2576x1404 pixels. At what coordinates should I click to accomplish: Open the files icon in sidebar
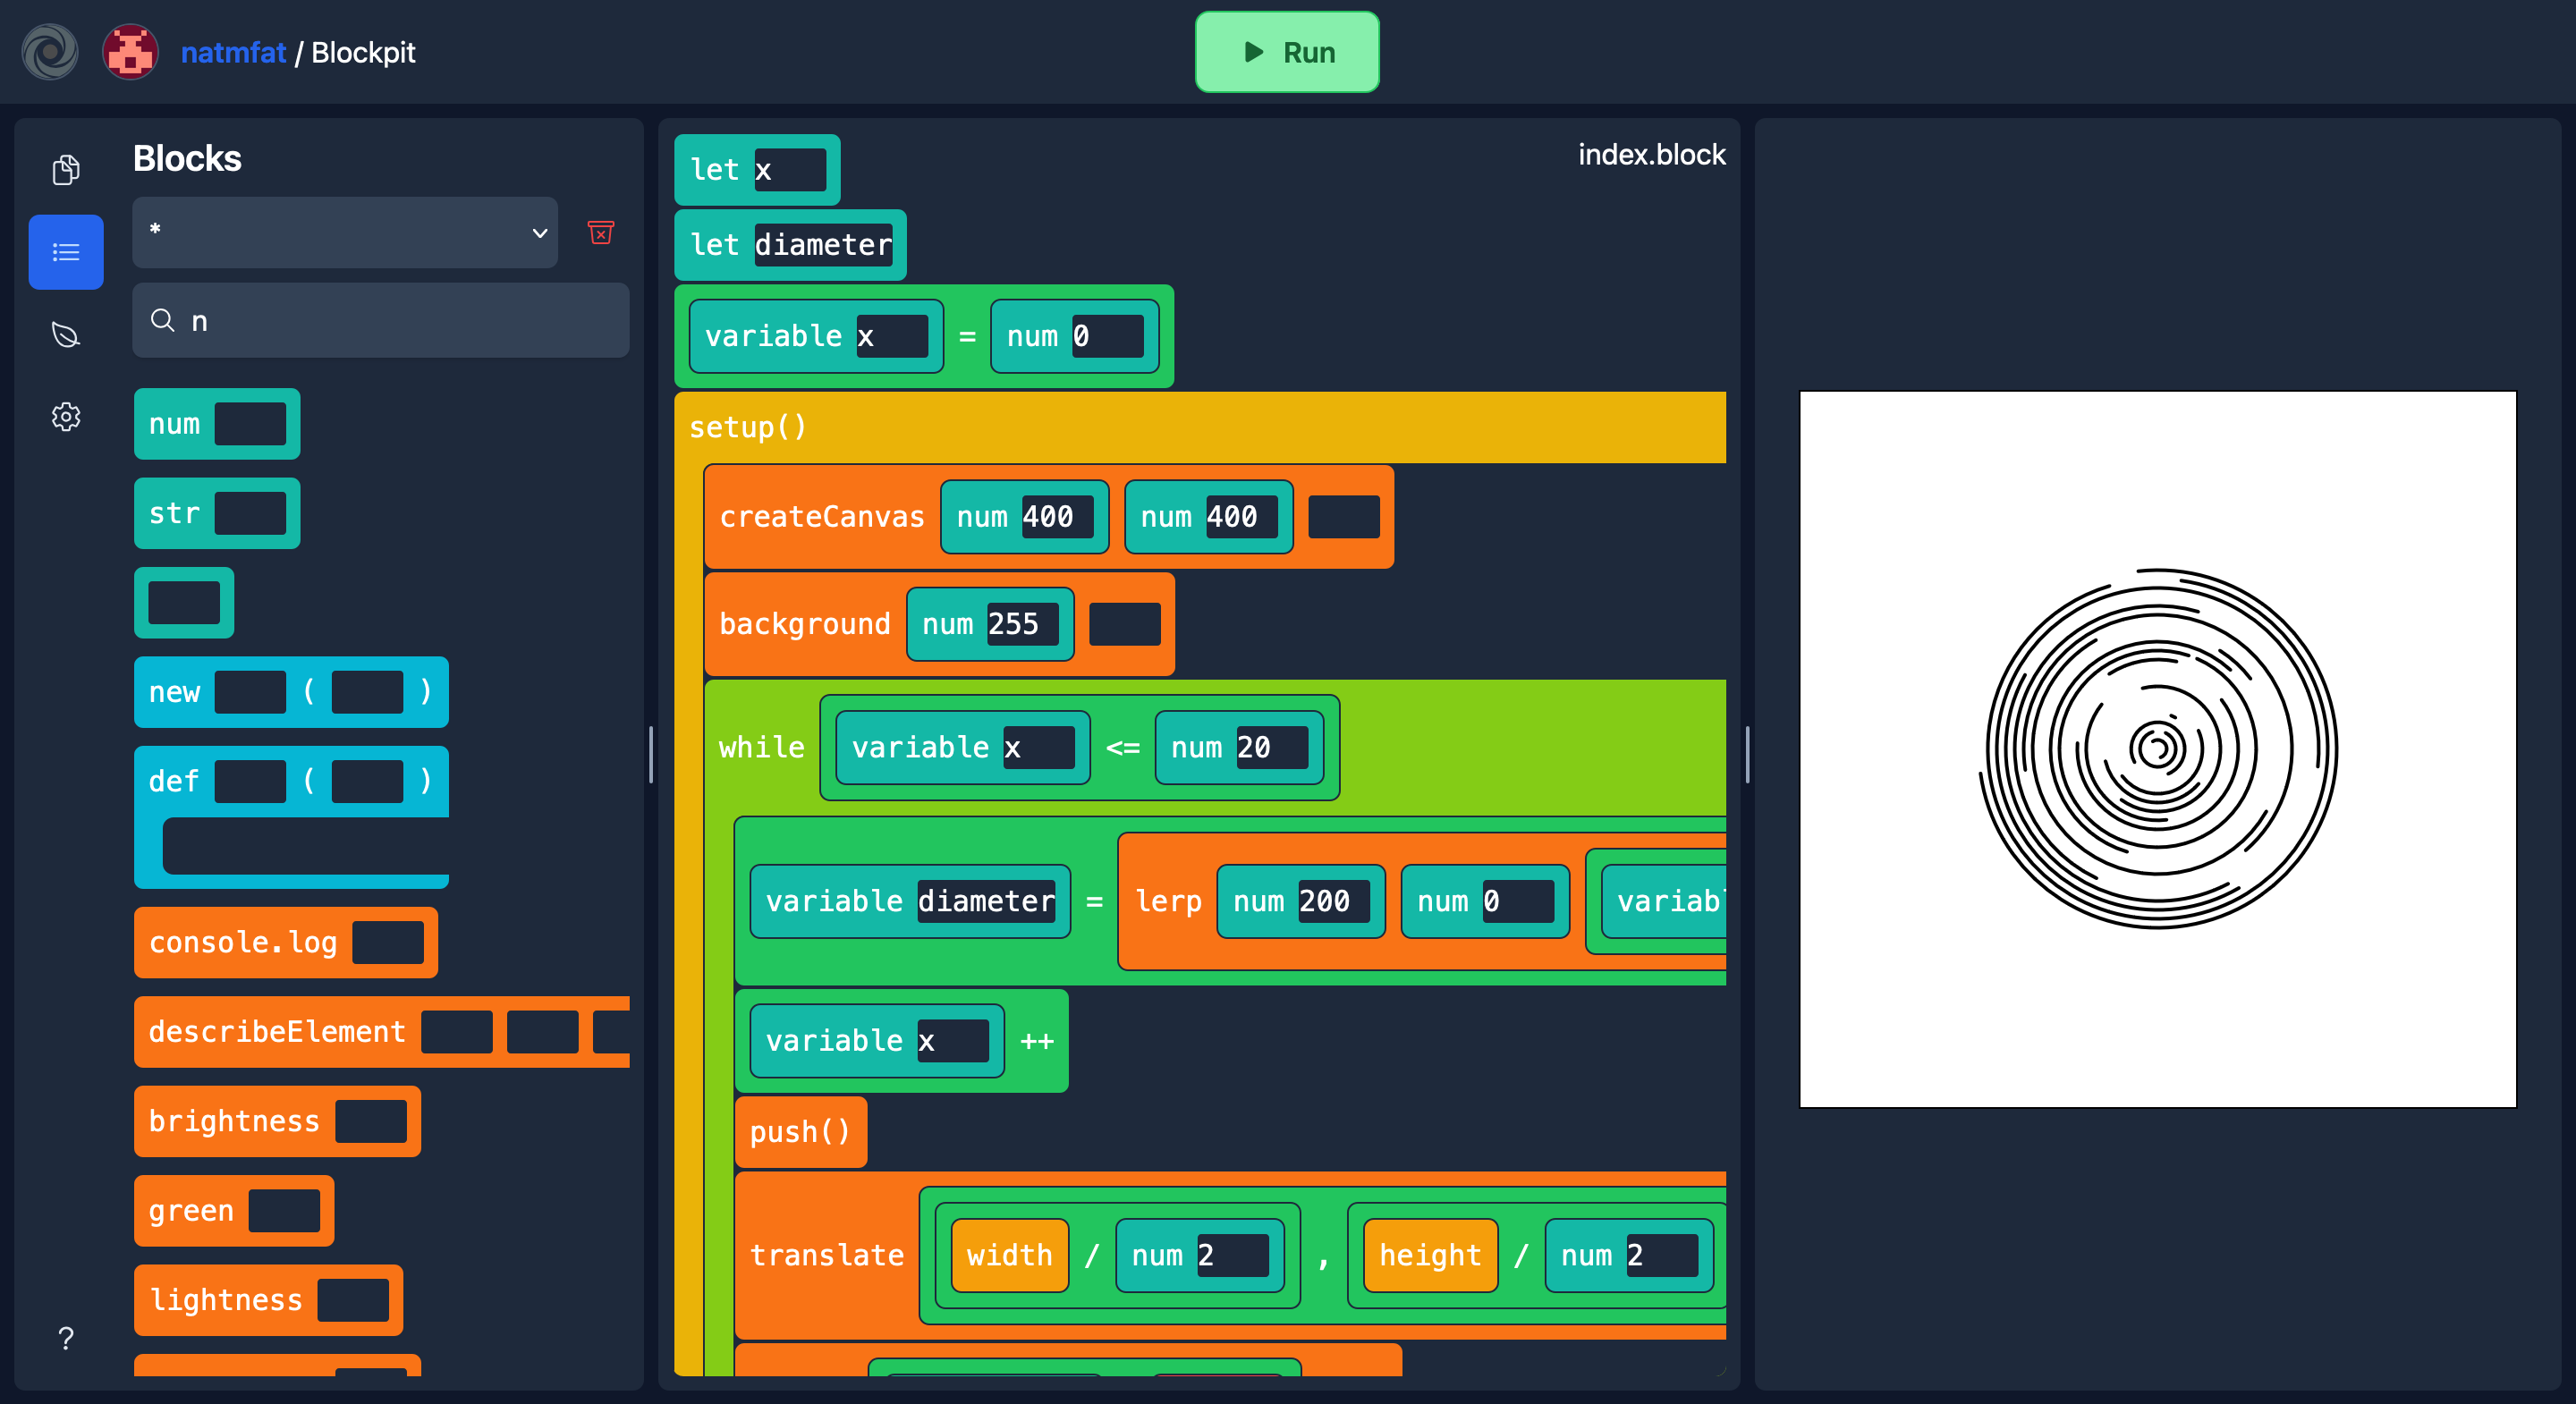[x=66, y=170]
